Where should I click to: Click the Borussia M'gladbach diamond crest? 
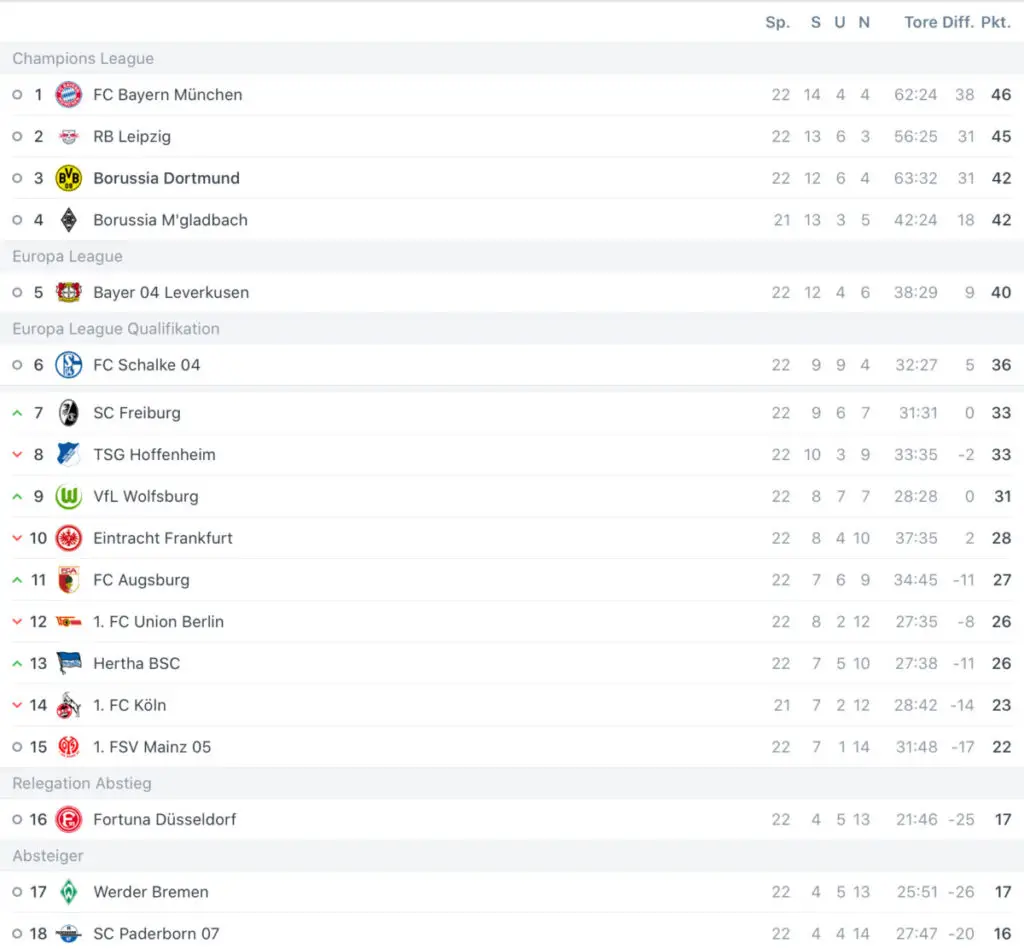[69, 220]
